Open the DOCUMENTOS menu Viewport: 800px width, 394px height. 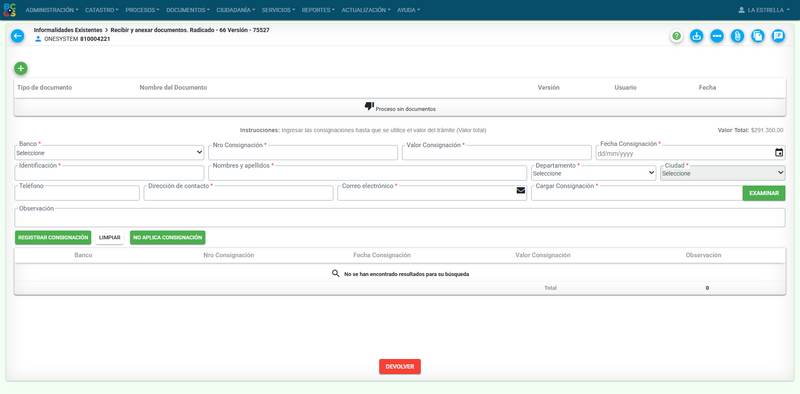point(188,10)
